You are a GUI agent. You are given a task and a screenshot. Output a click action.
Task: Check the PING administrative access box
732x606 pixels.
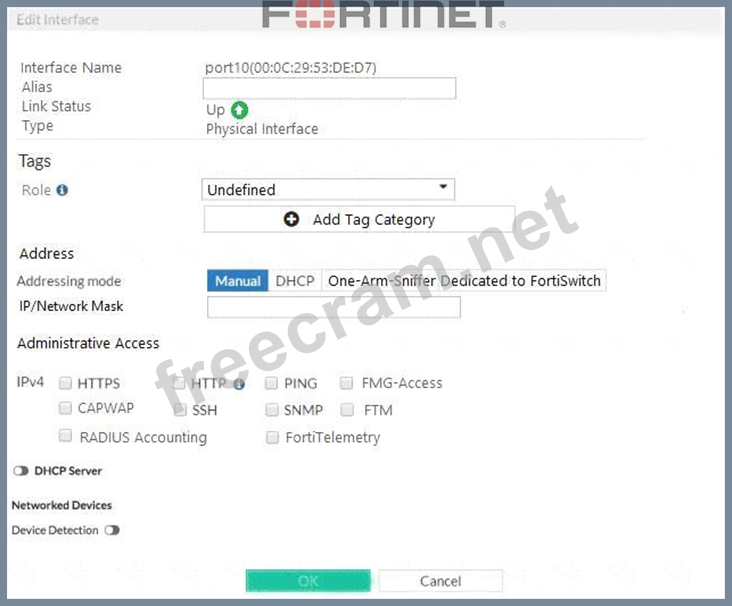point(272,383)
